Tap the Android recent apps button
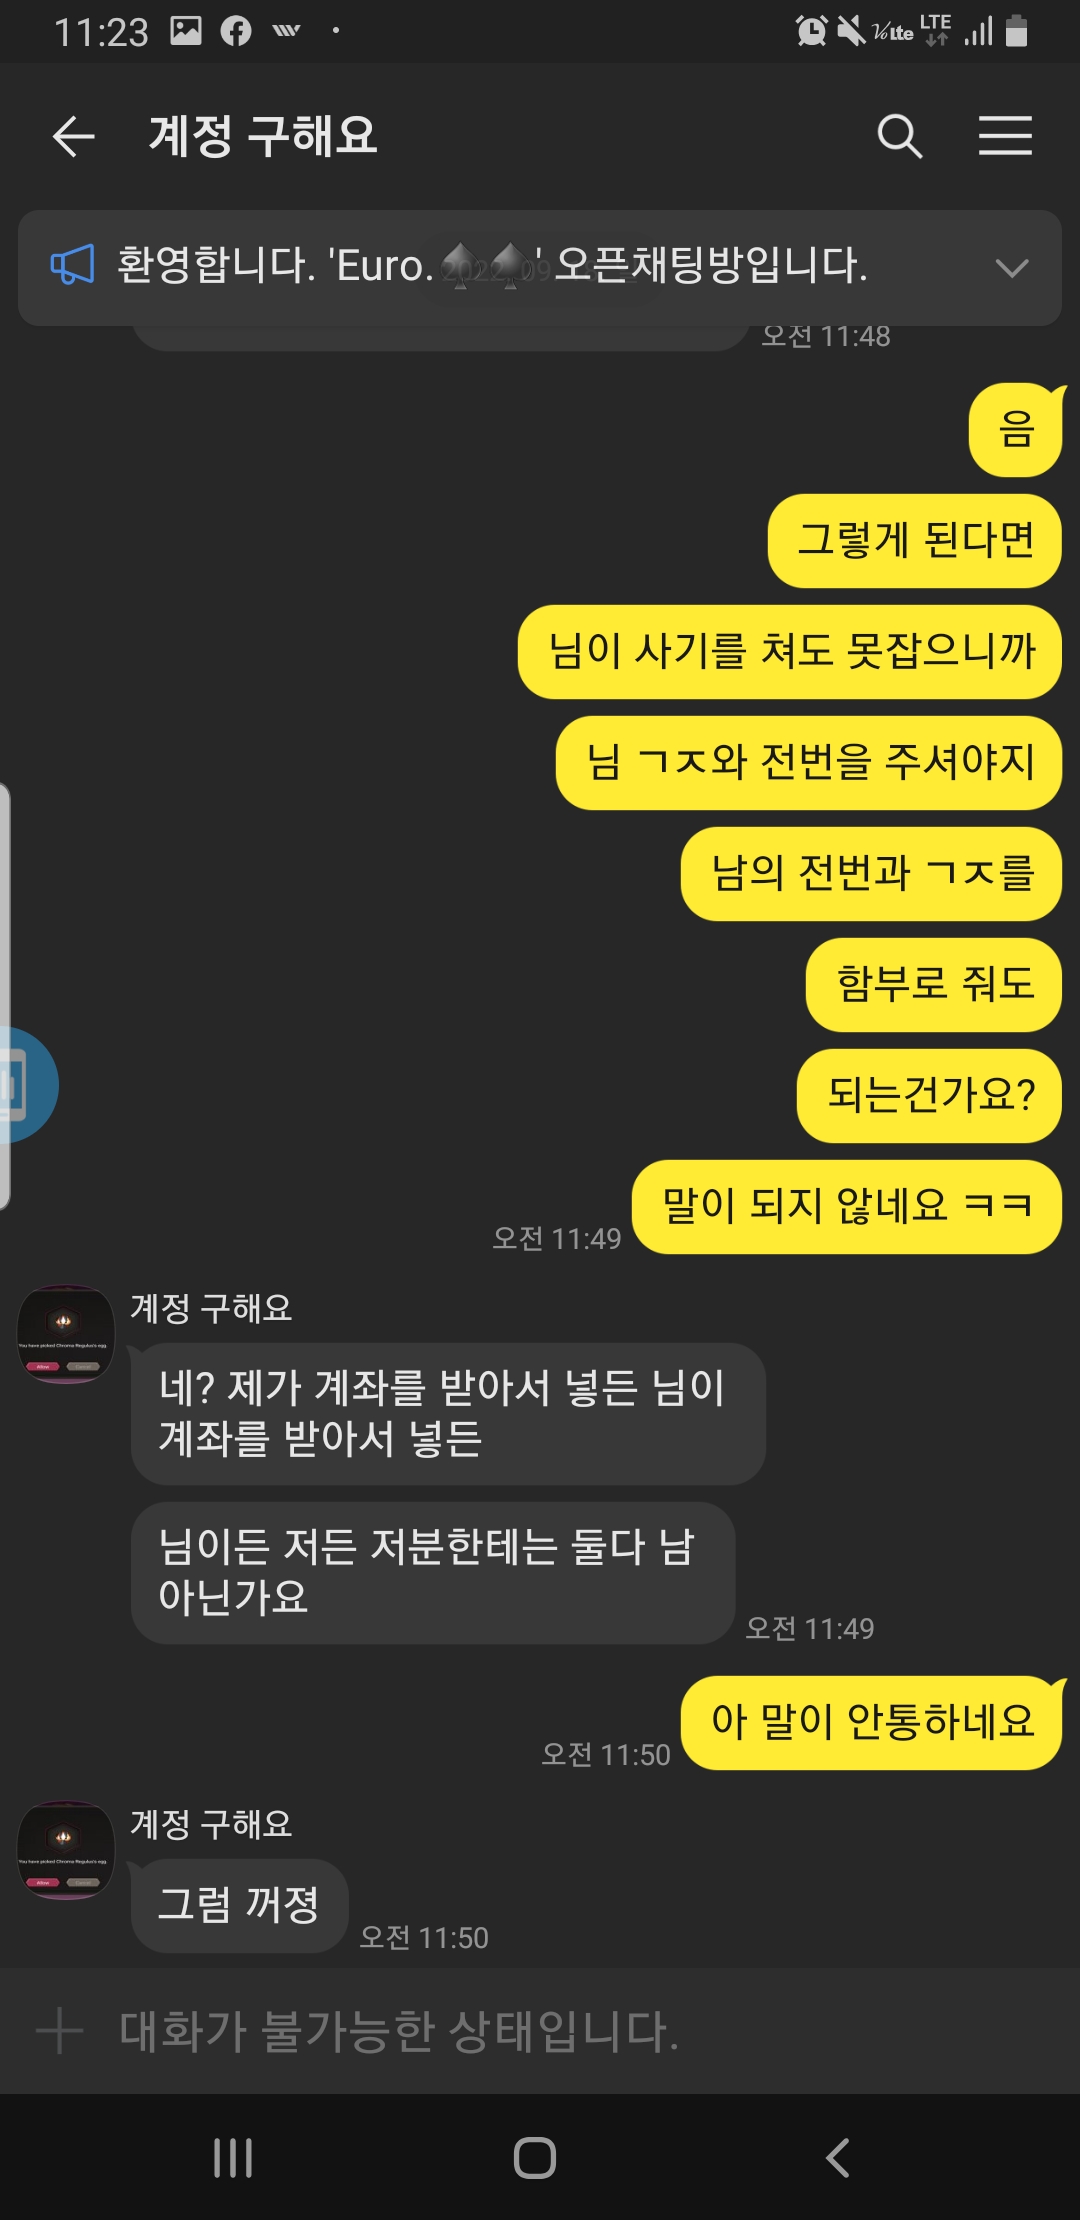Image resolution: width=1080 pixels, height=2220 pixels. coord(233,2157)
